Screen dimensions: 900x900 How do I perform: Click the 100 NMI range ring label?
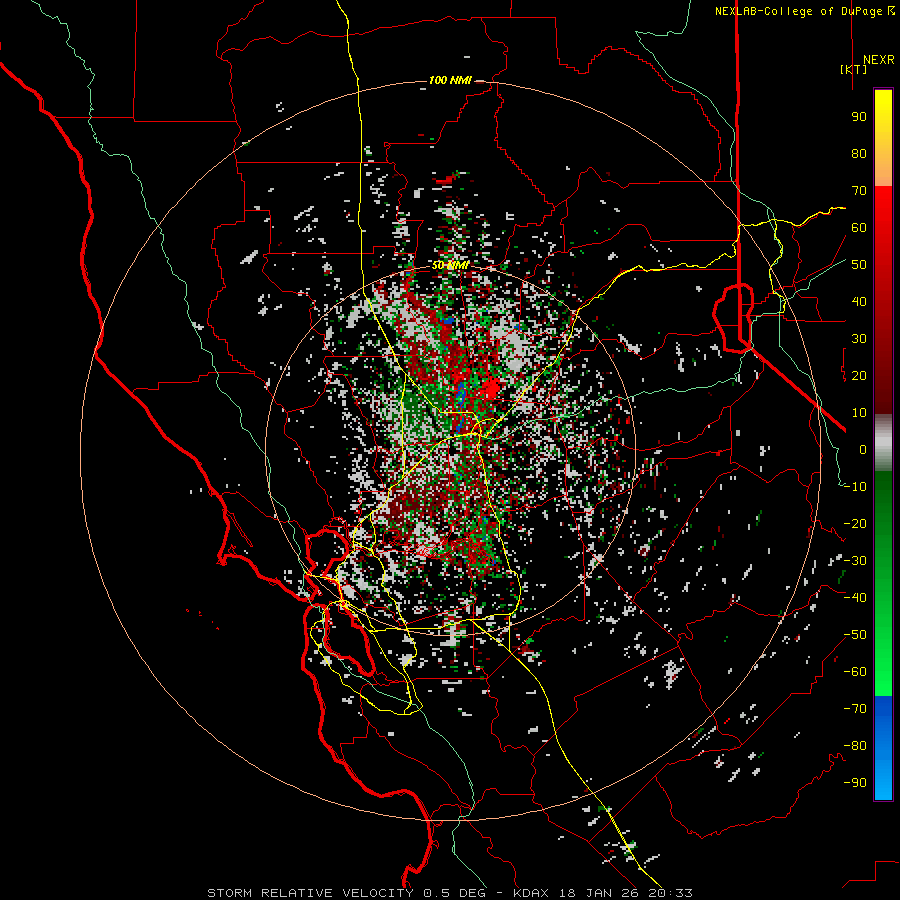click(x=450, y=80)
